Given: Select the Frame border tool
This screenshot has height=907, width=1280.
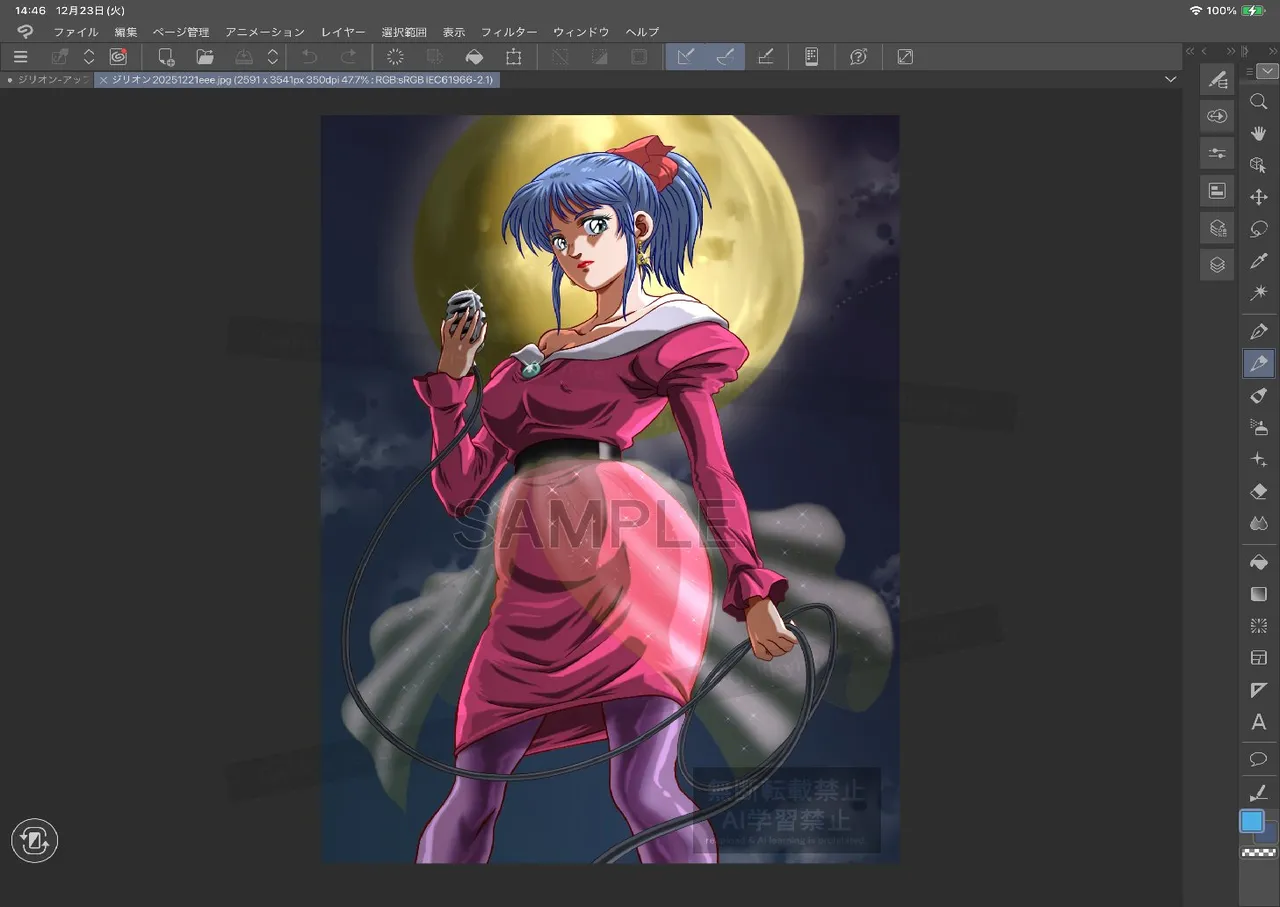Looking at the screenshot, I should (x=1258, y=658).
